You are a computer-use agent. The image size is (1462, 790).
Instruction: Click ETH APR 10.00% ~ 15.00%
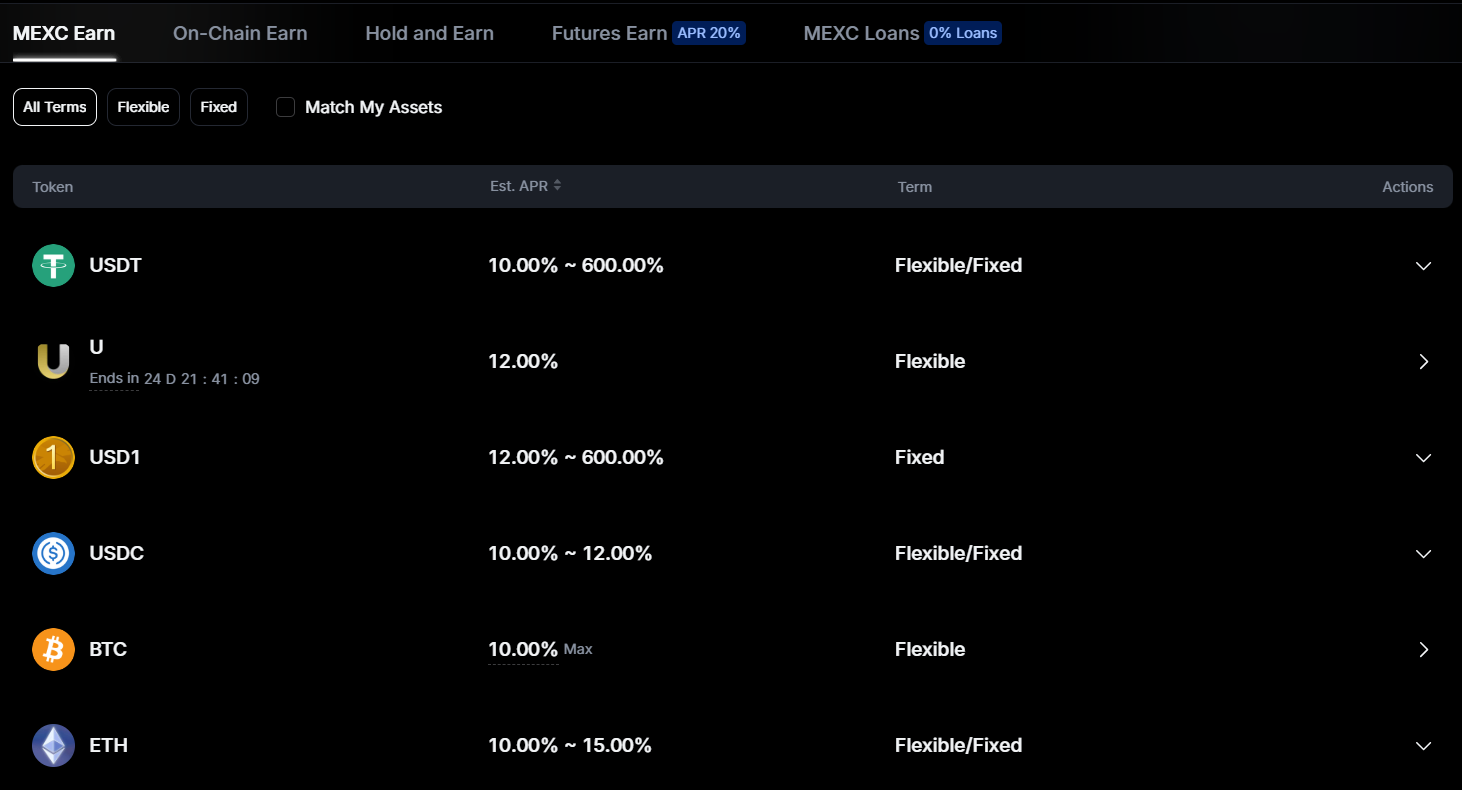point(570,746)
